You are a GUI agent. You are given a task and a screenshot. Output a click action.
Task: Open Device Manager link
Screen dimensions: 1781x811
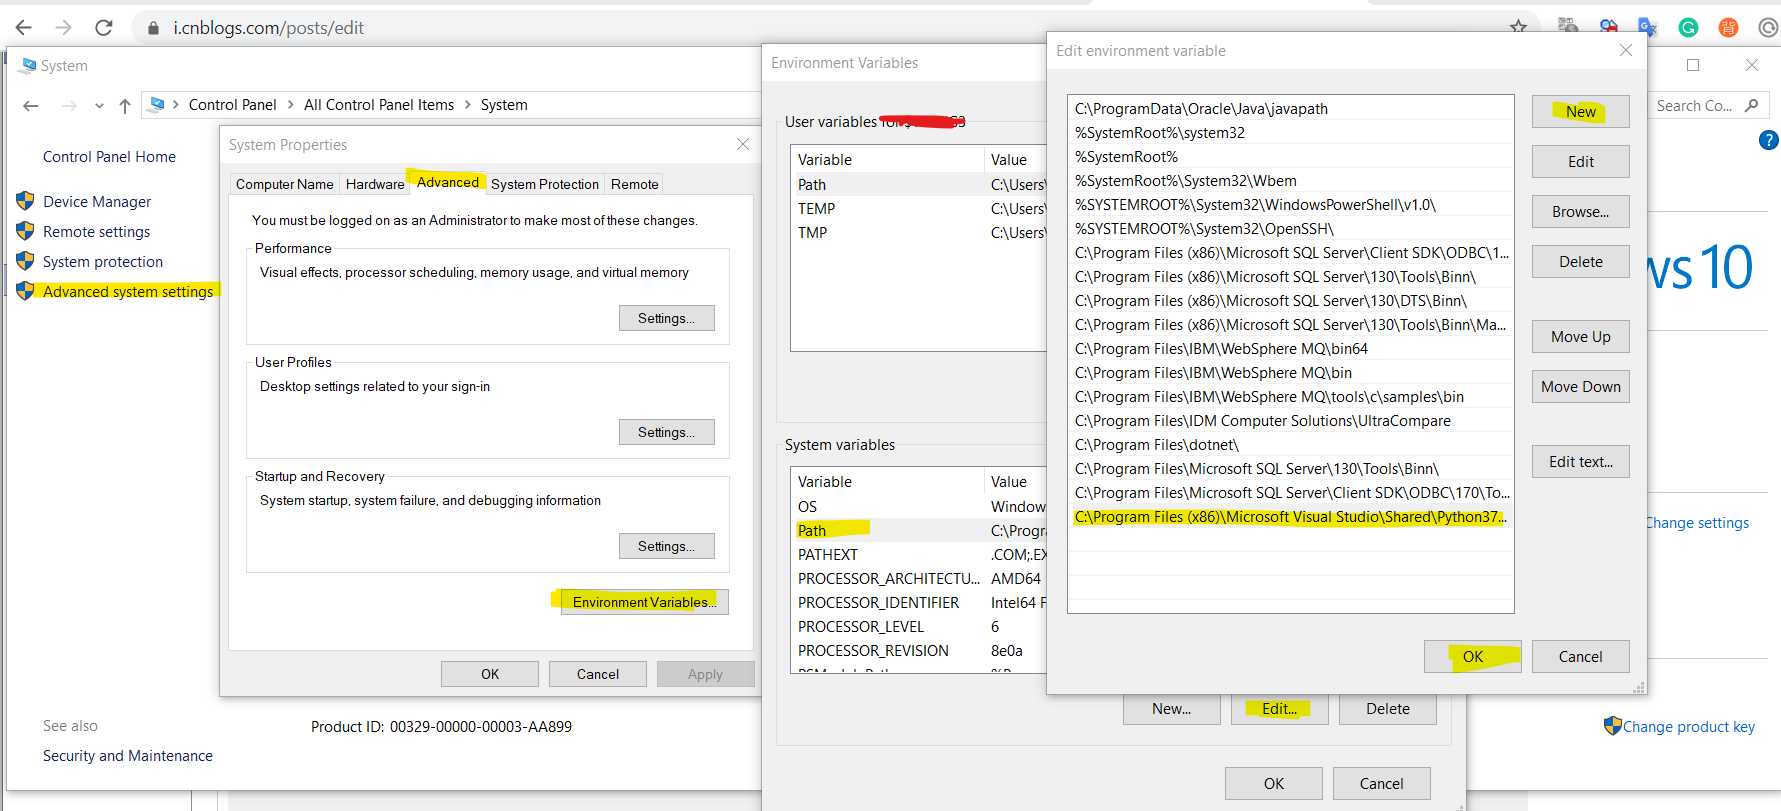(x=97, y=201)
